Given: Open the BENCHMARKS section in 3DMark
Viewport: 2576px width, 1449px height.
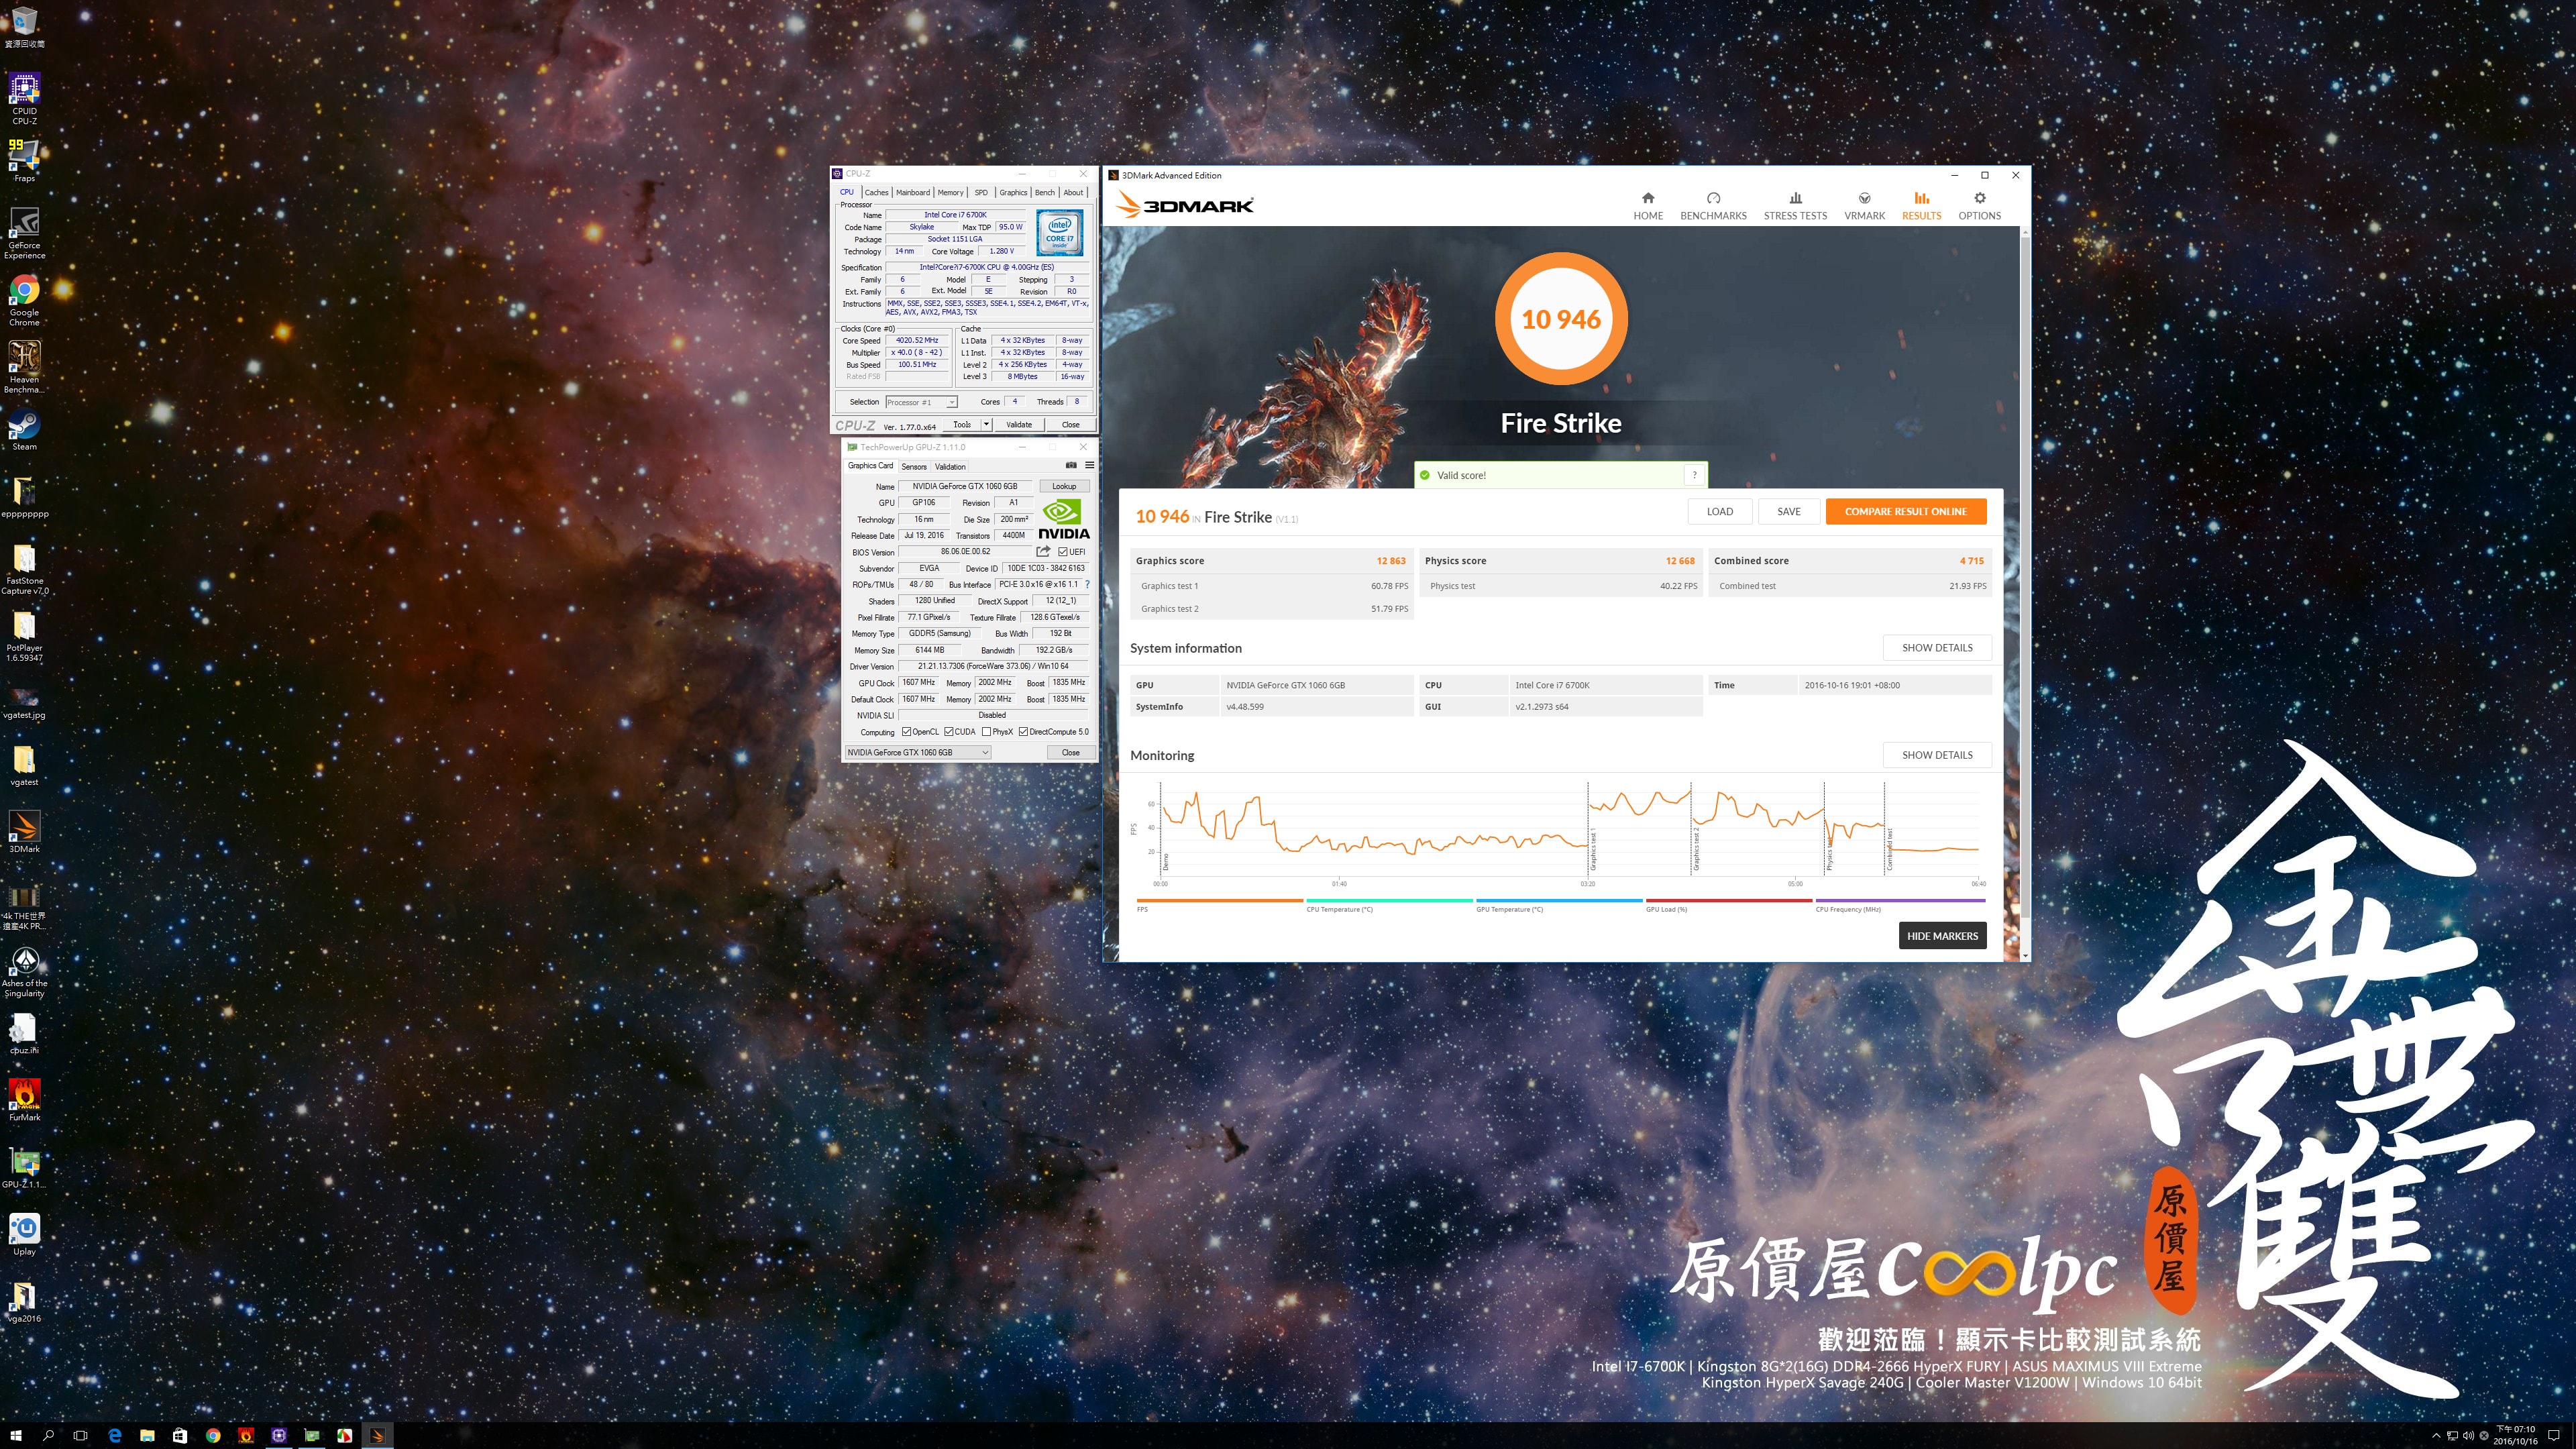Looking at the screenshot, I should coord(1713,206).
